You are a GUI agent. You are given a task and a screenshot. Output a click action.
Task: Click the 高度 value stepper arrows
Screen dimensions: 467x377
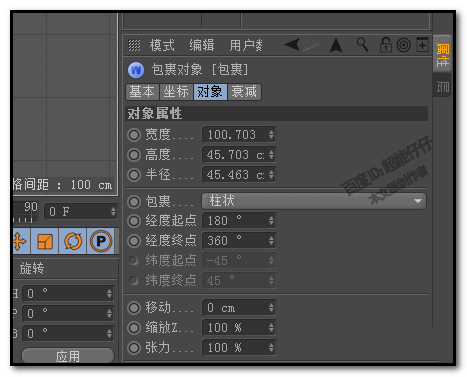pos(271,155)
